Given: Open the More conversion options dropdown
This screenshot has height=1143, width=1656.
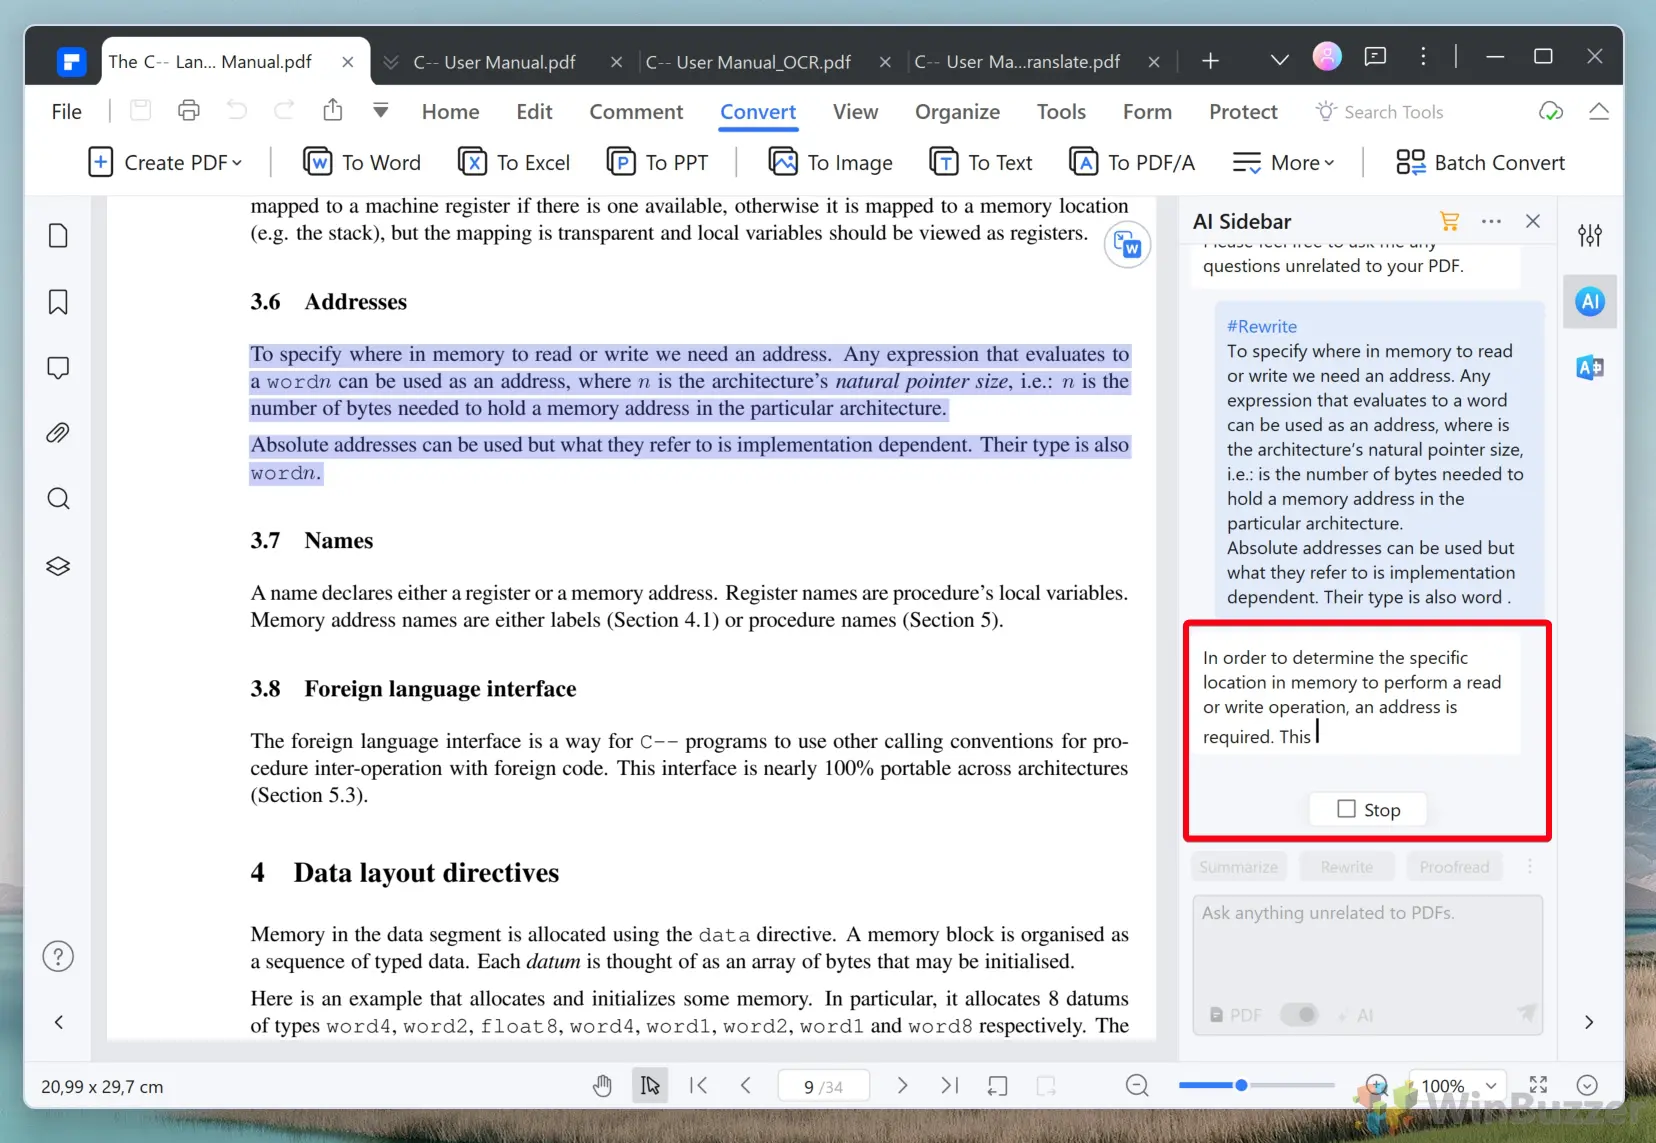Looking at the screenshot, I should coord(1284,162).
